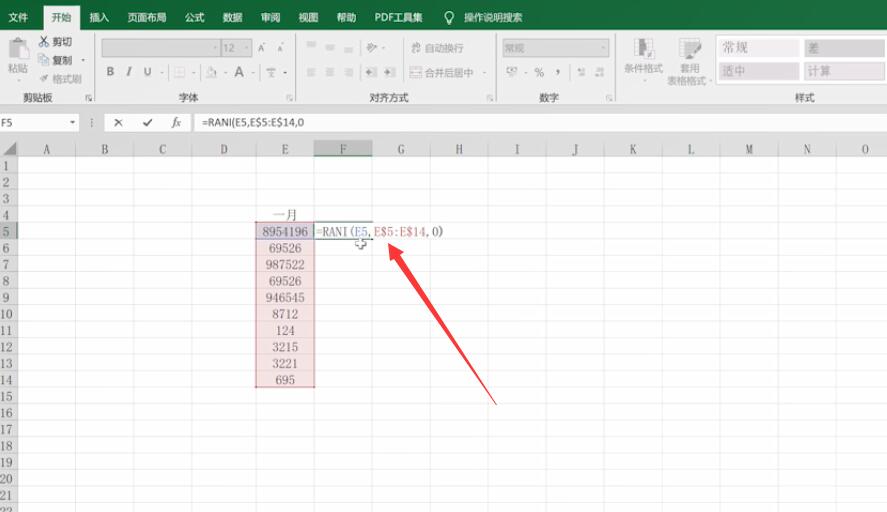This screenshot has height=512, width=887.
Task: Click the Paste clipboard icon
Action: pyautogui.click(x=18, y=49)
